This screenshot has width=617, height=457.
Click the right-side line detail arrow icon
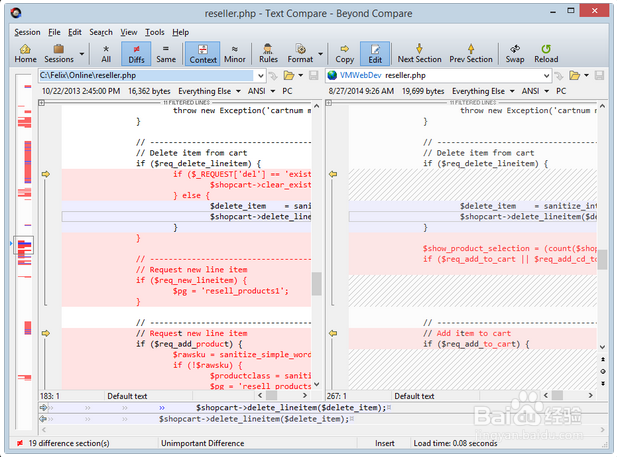[x=44, y=419]
